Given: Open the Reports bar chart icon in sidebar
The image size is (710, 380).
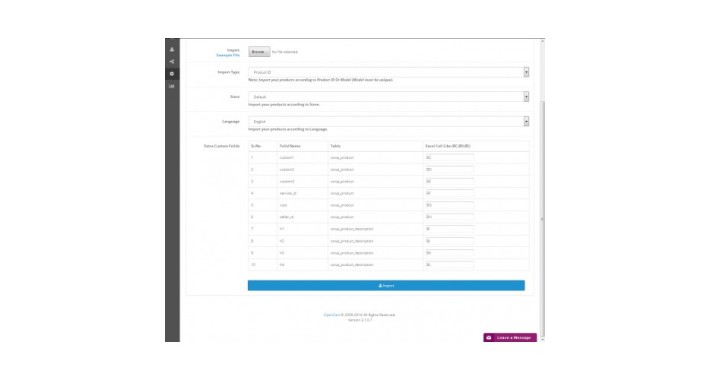Looking at the screenshot, I should pyautogui.click(x=172, y=86).
